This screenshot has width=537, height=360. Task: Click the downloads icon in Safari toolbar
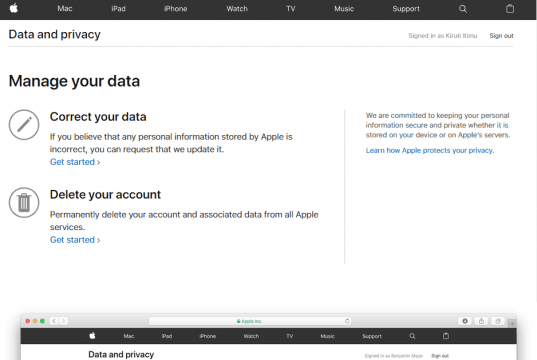pos(465,321)
